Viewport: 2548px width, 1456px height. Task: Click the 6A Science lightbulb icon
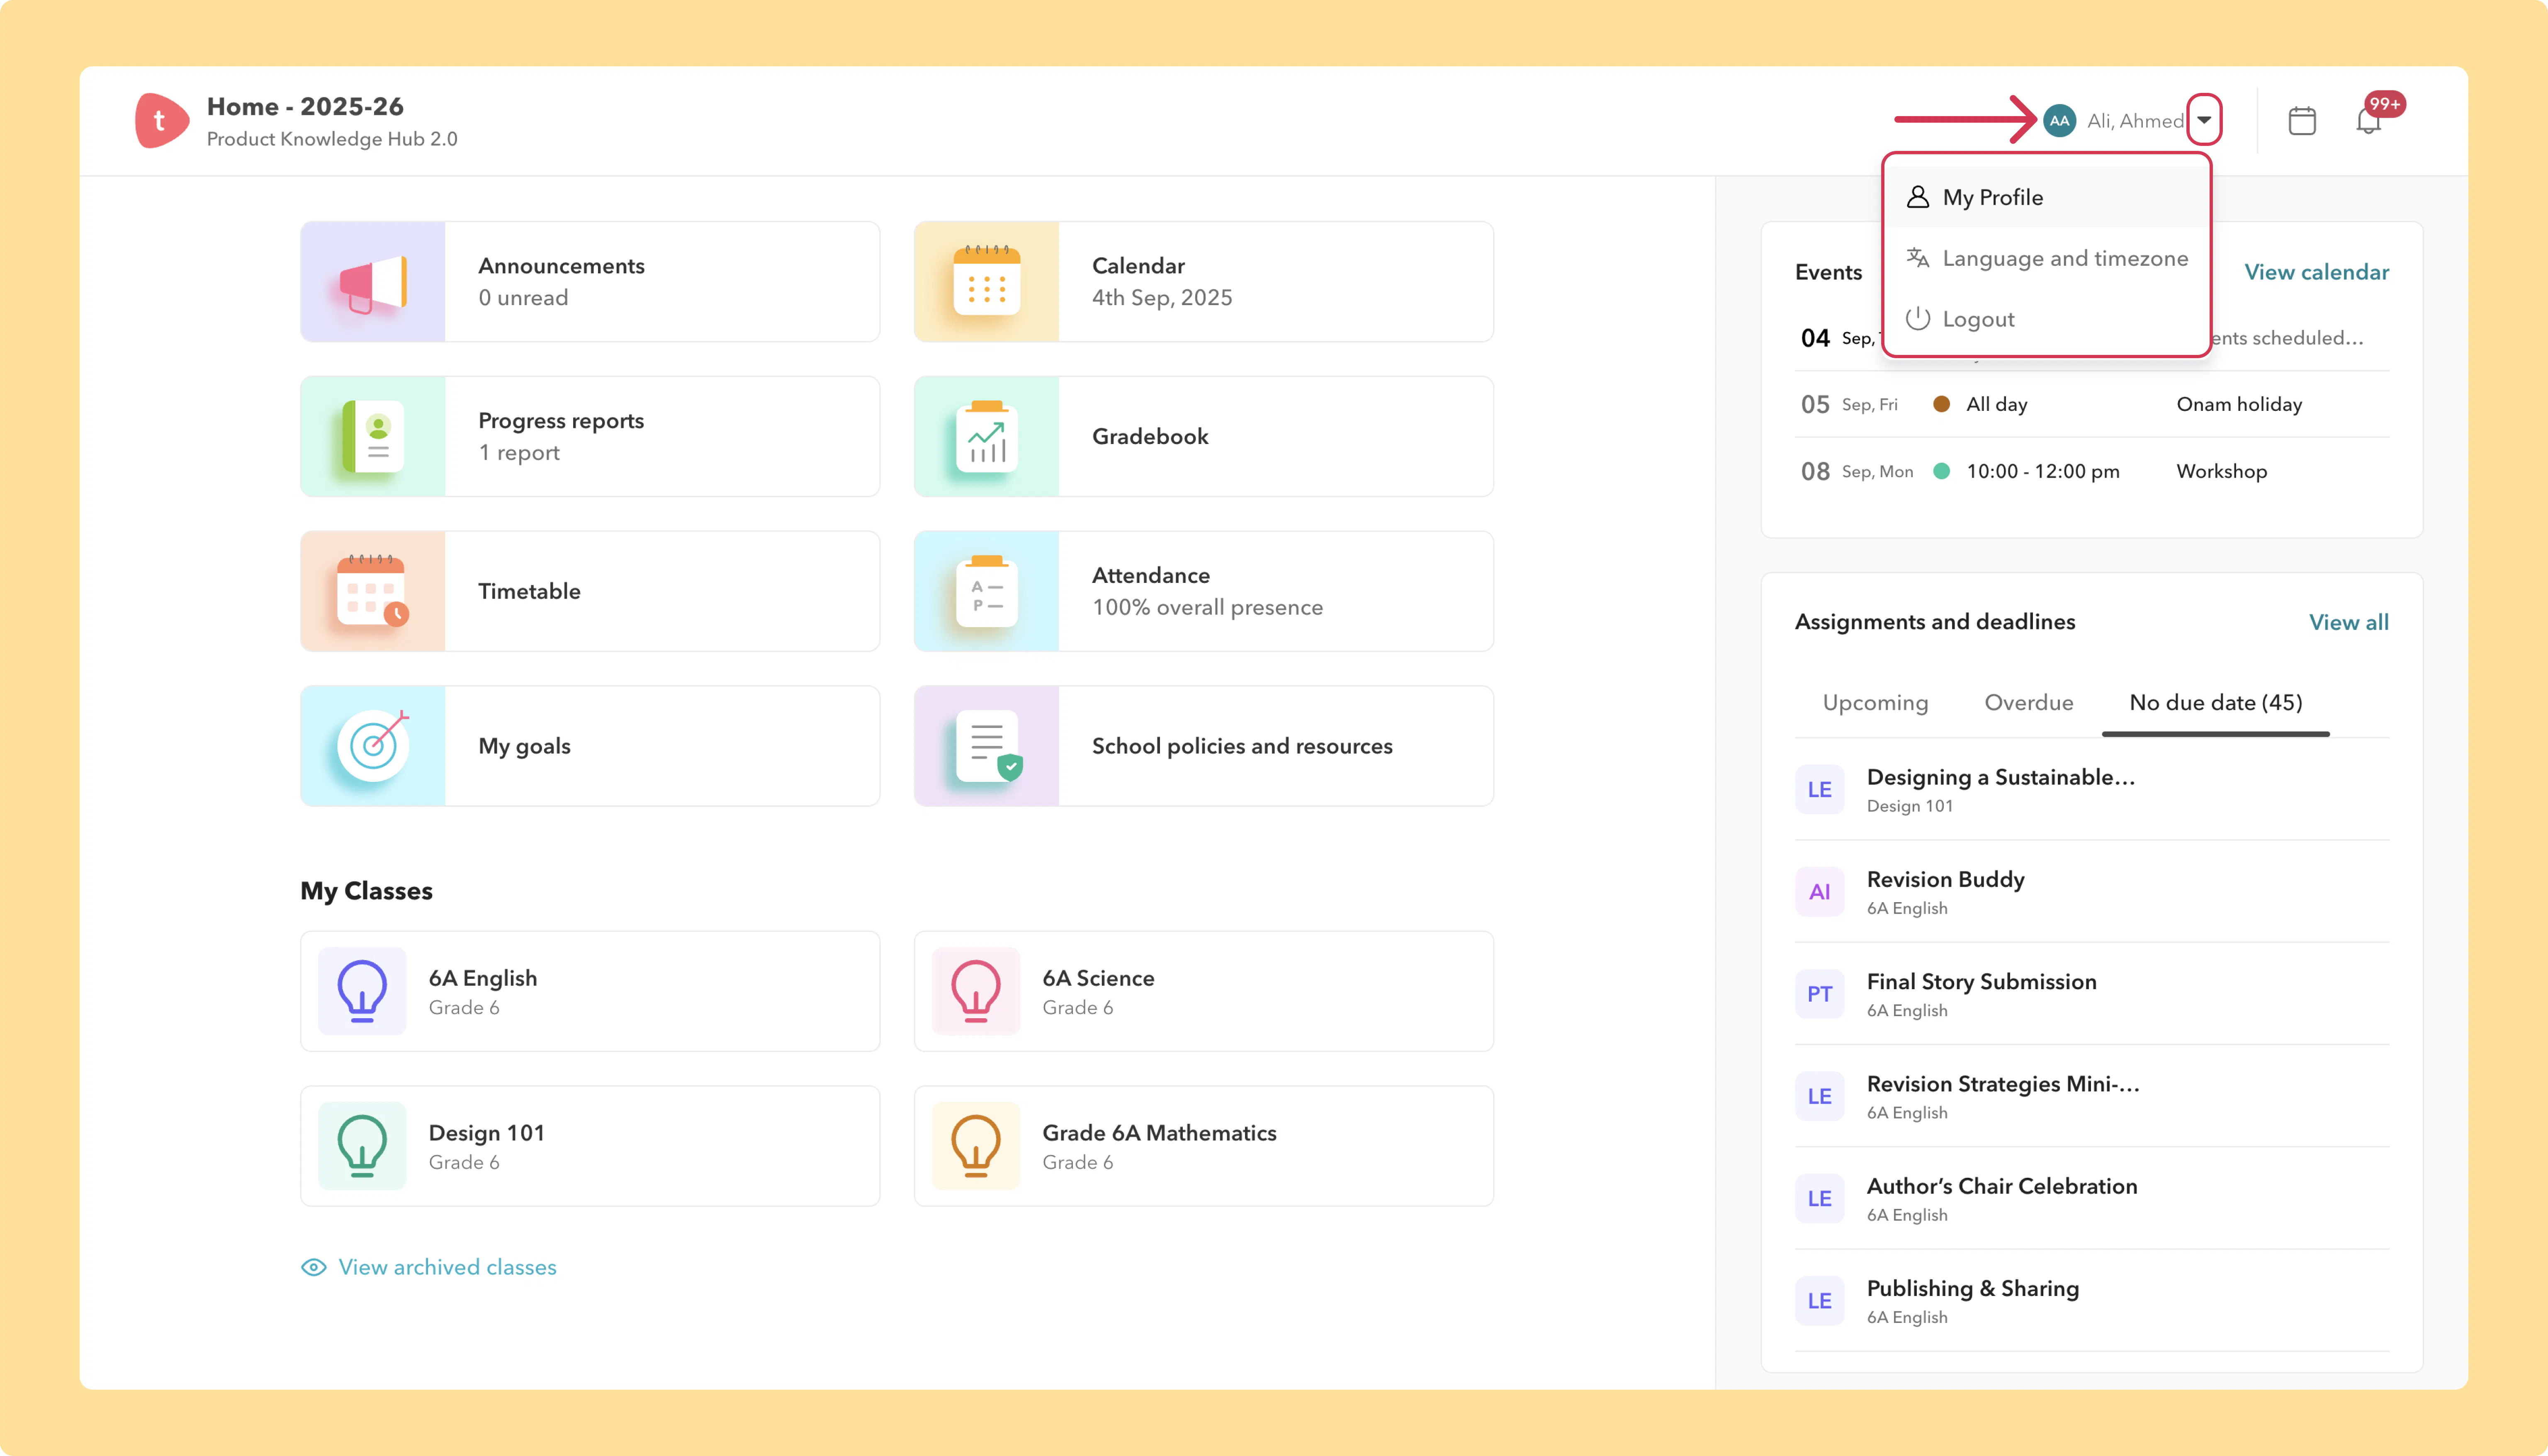(x=976, y=991)
